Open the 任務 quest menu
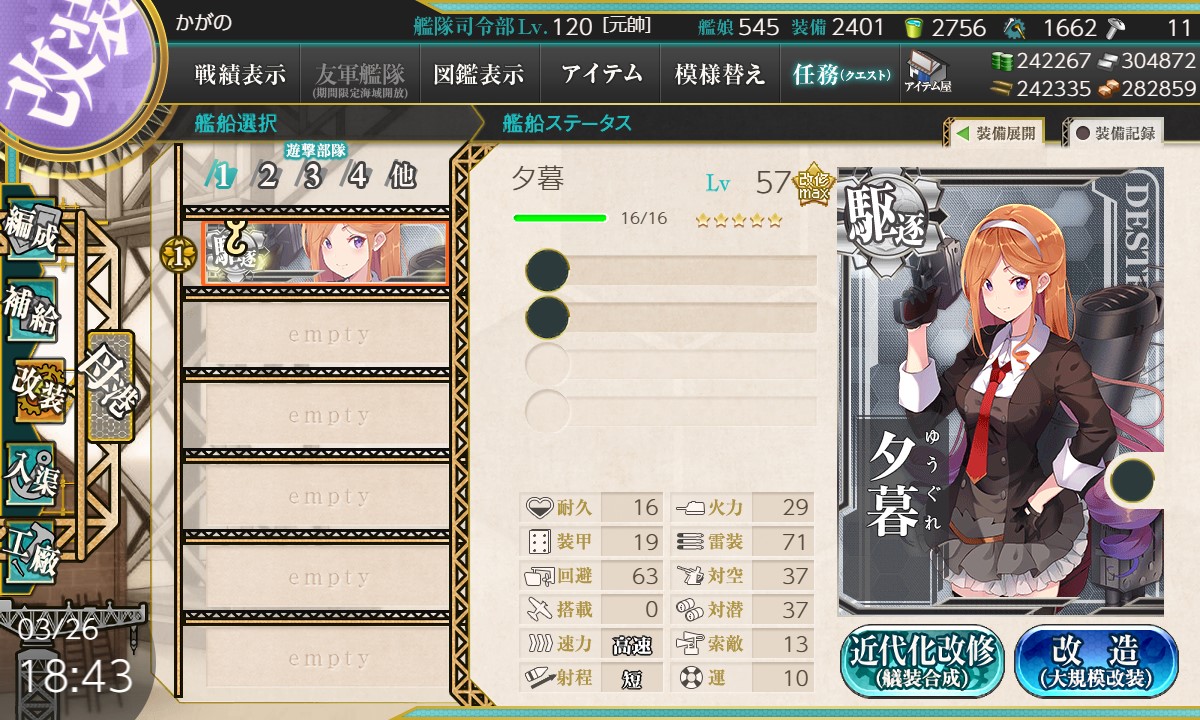1200x720 pixels. (x=840, y=74)
